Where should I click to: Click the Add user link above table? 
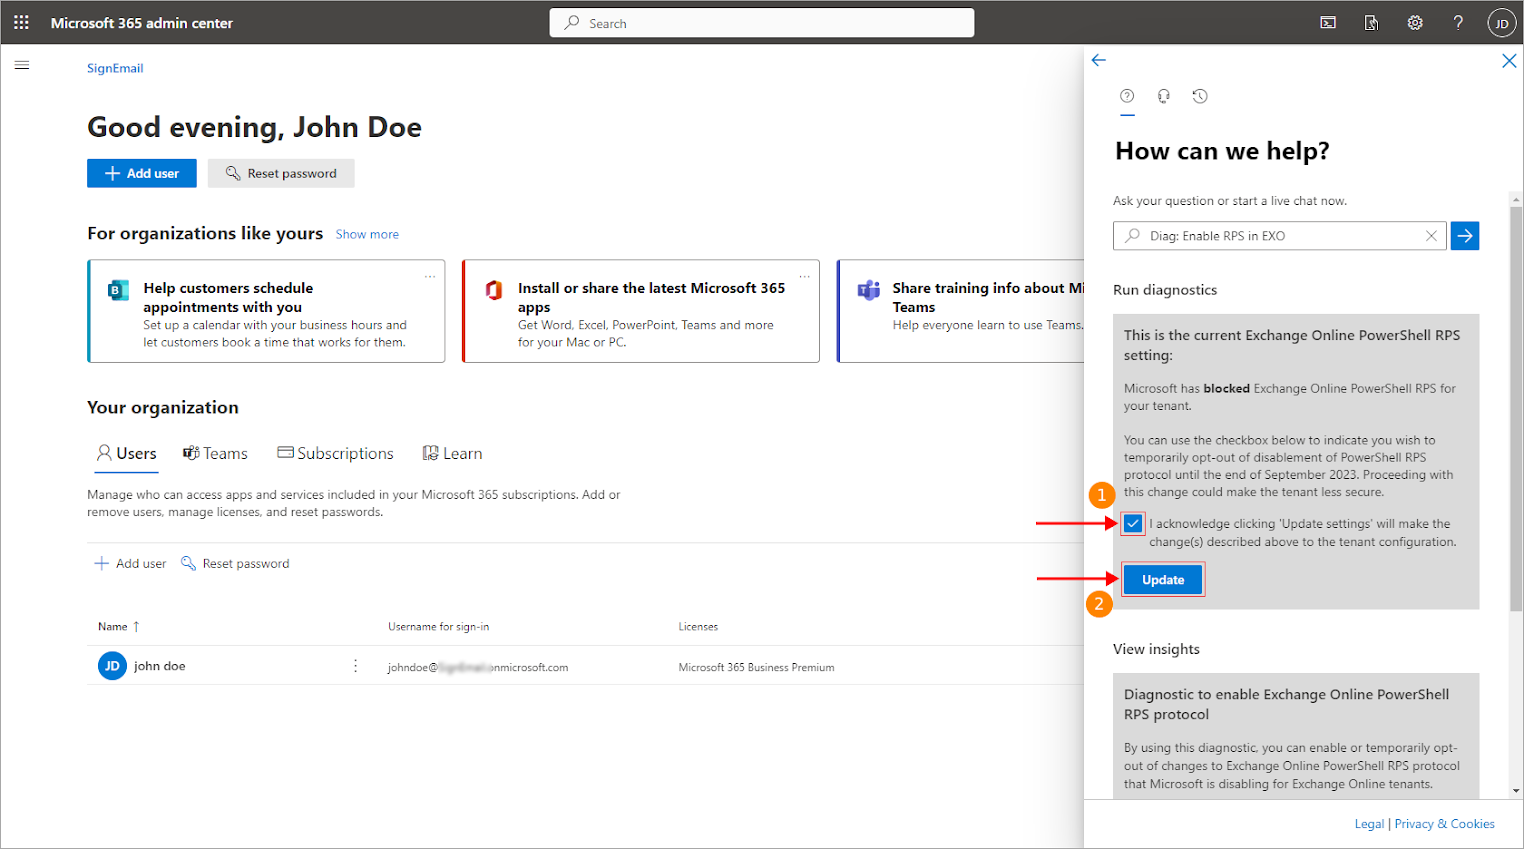[130, 563]
